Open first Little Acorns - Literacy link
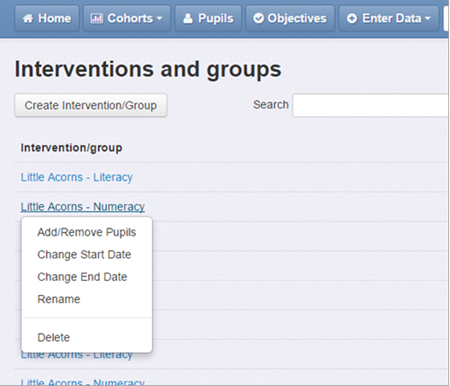The image size is (450, 386). 77,177
